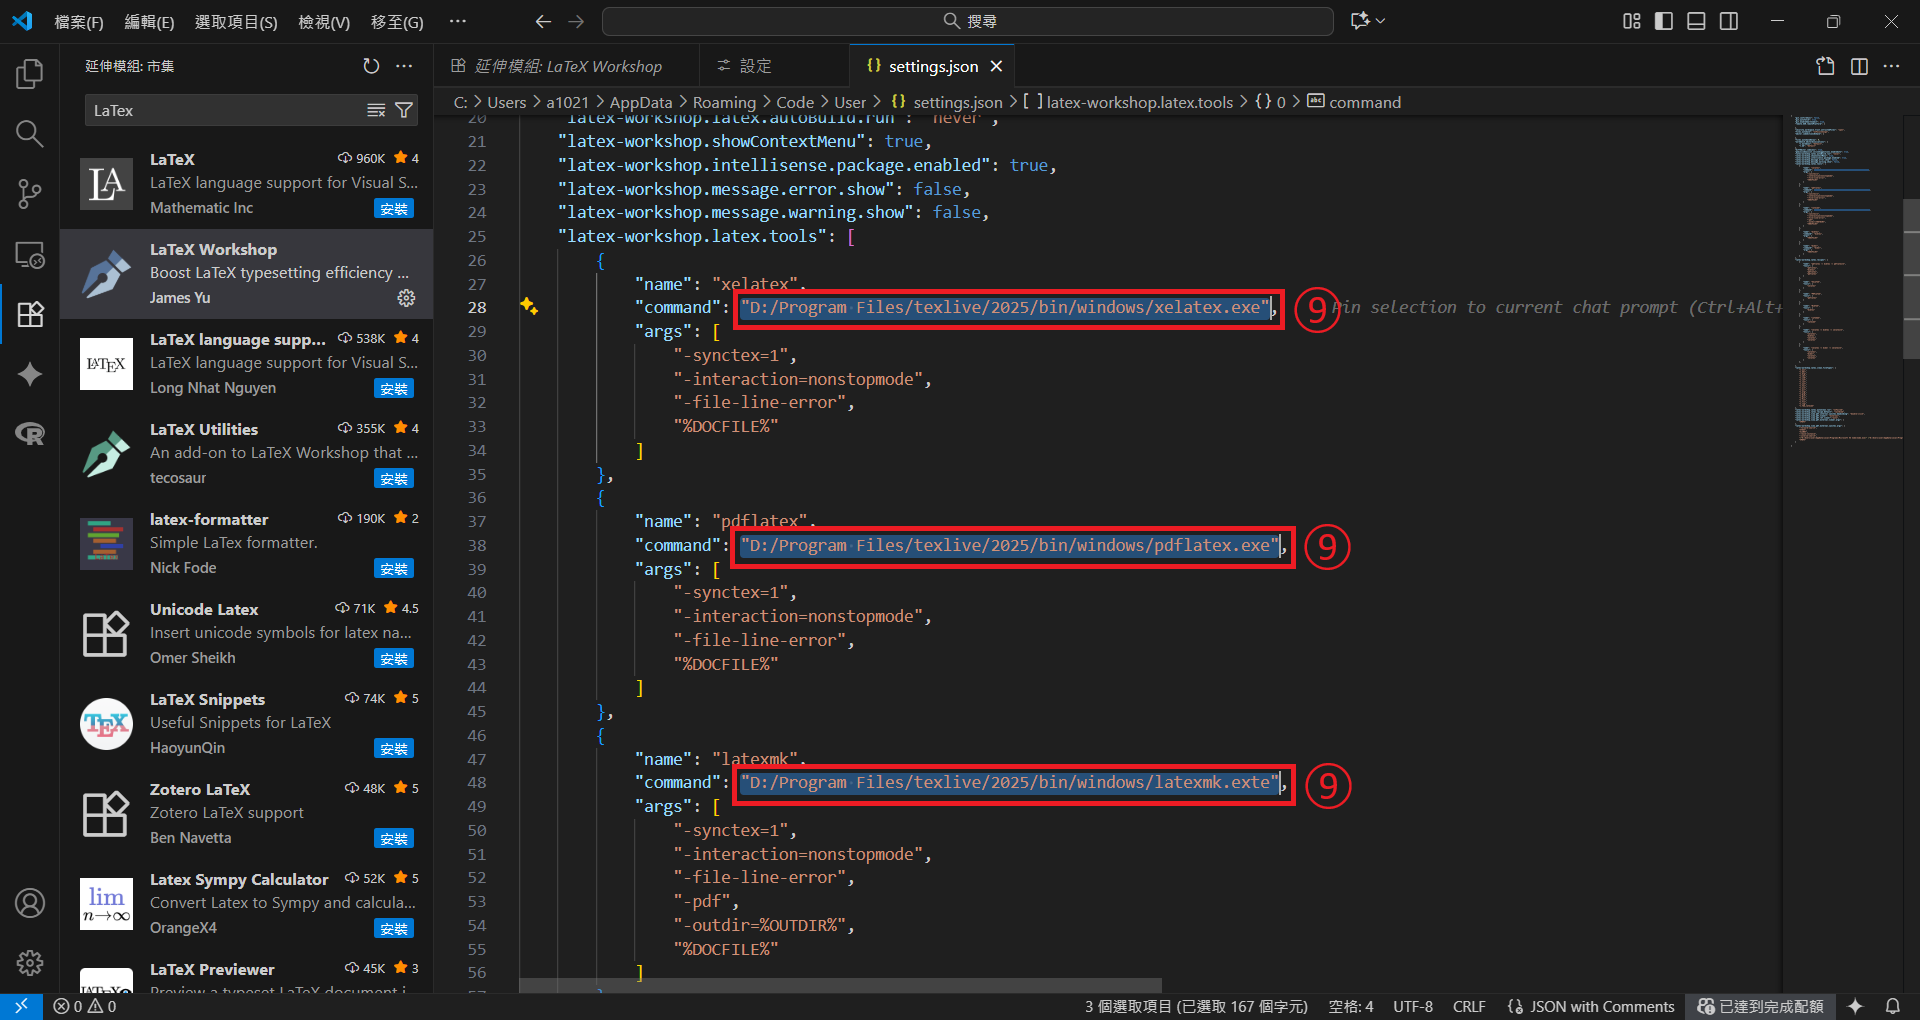Open latex-workshop.latex.tools breadcrumb
1920x1020 pixels.
[1128, 102]
